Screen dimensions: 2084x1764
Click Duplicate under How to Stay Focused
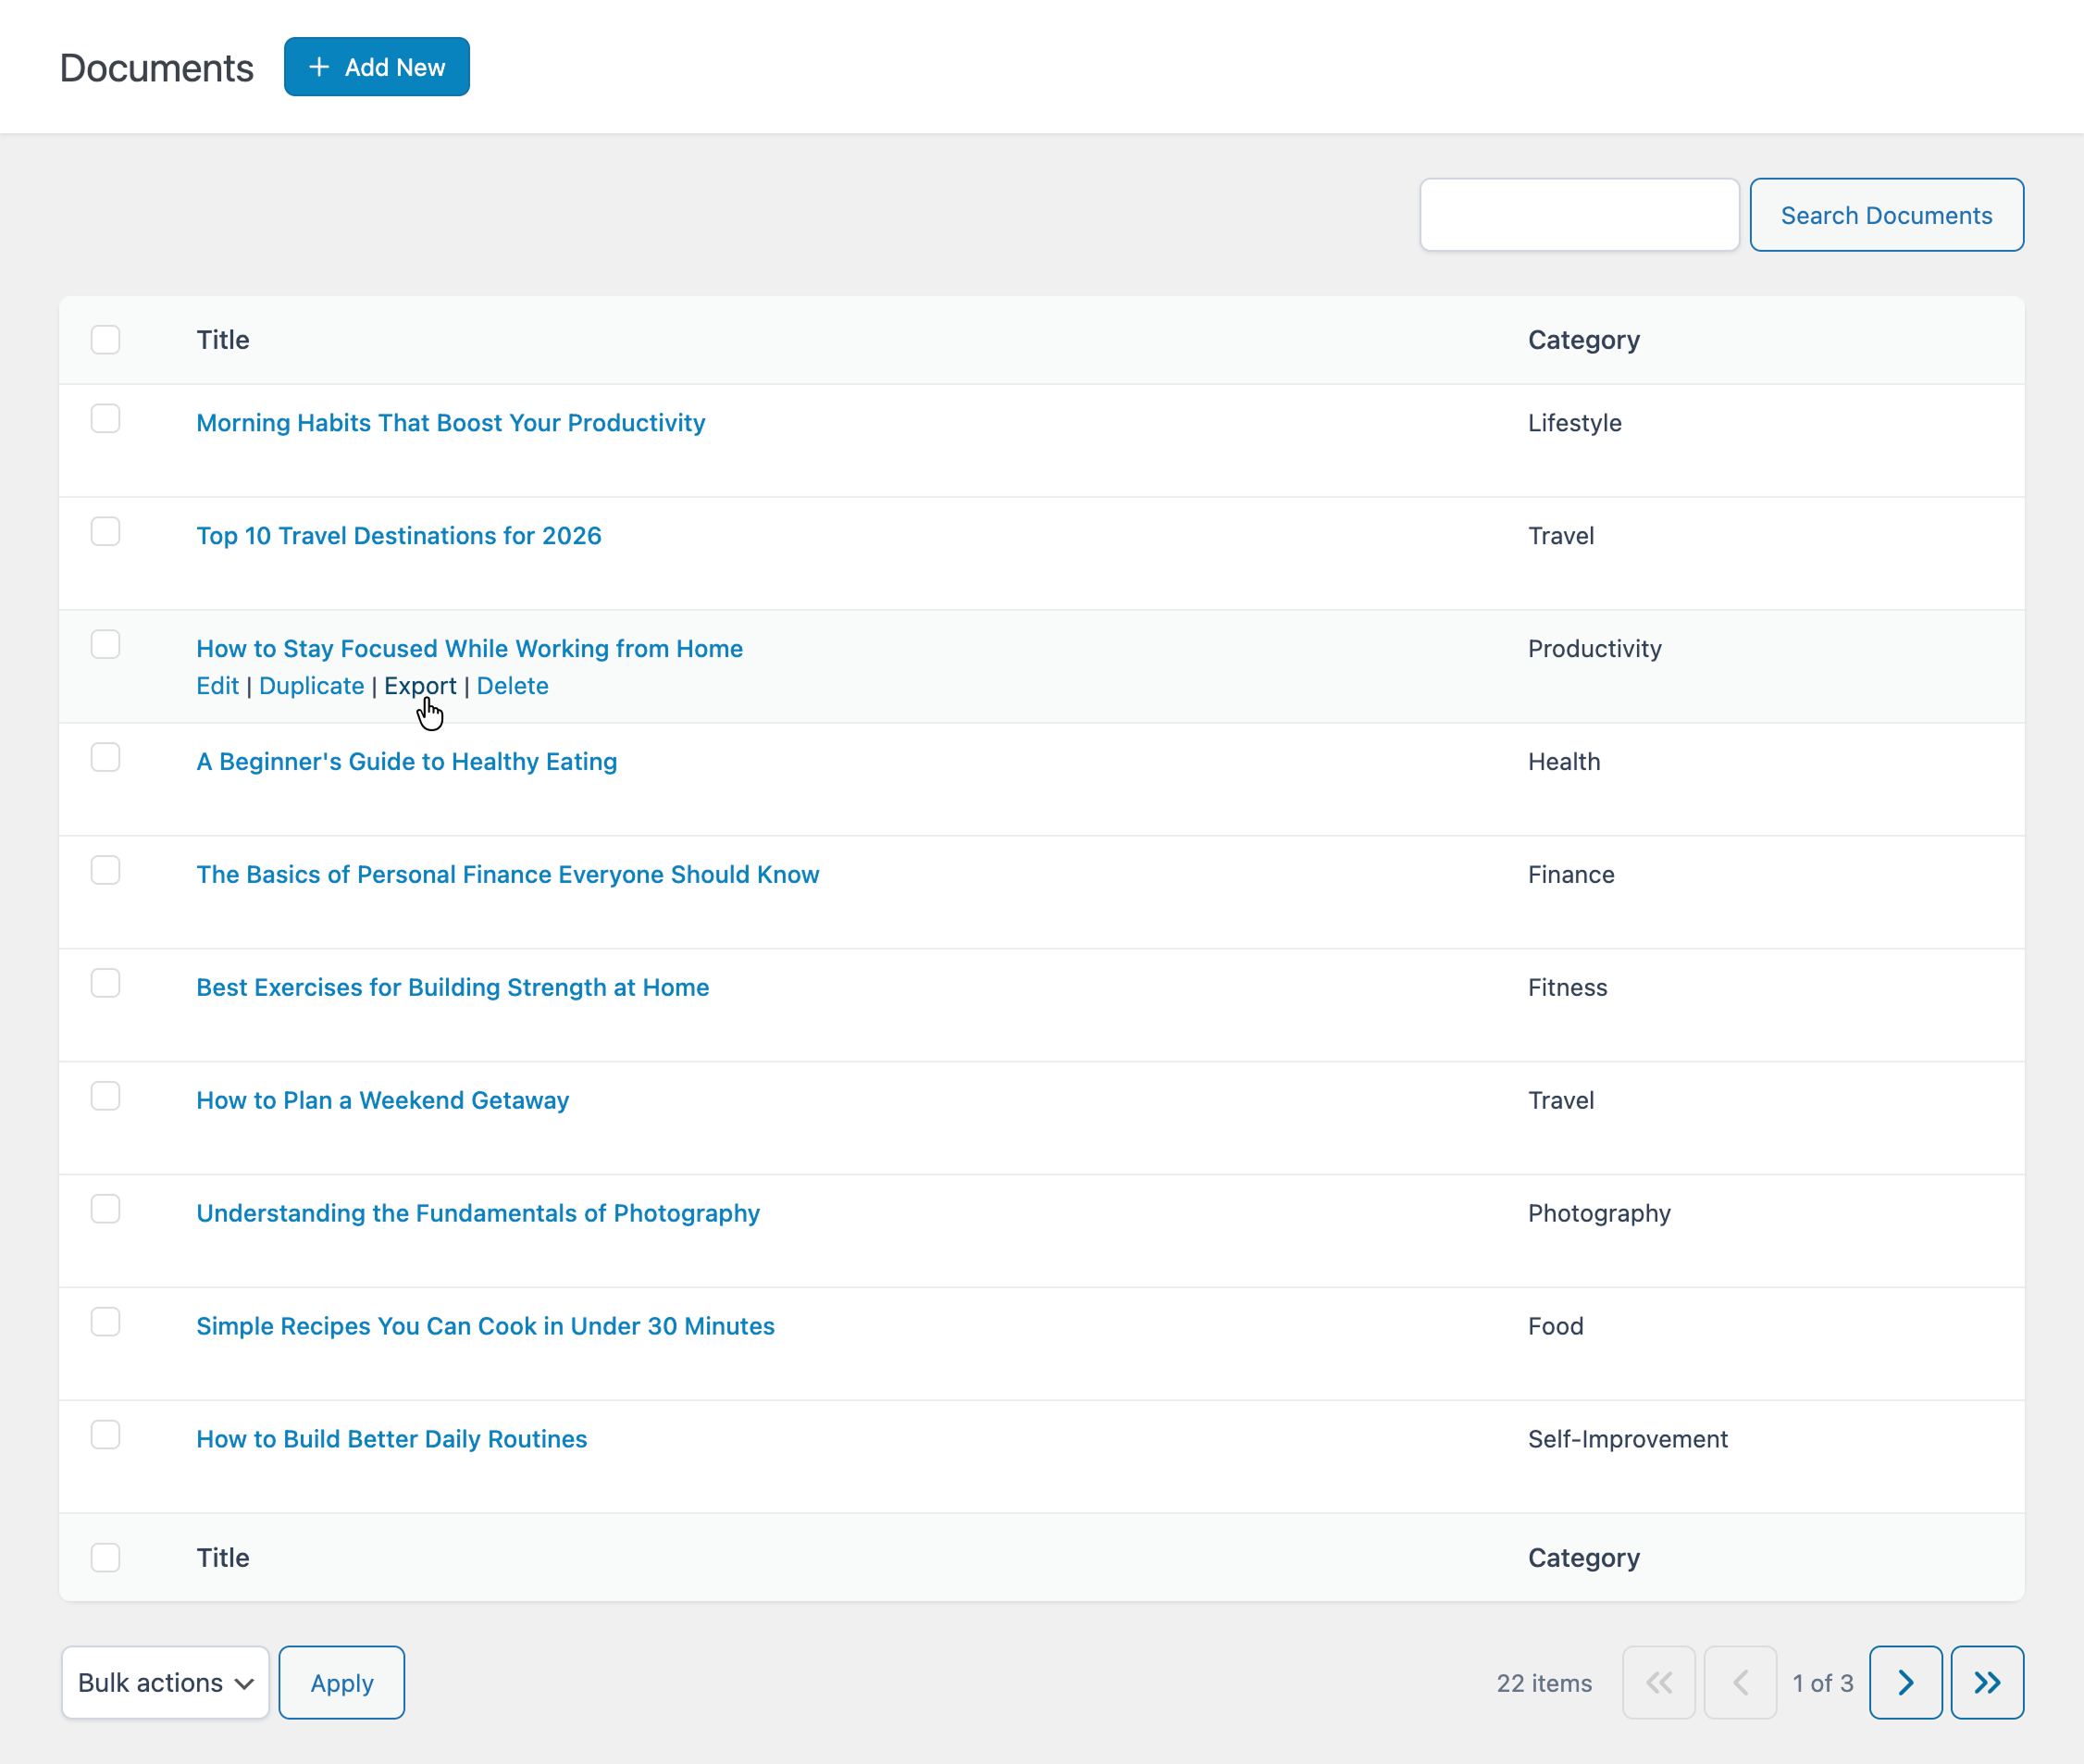(x=311, y=686)
